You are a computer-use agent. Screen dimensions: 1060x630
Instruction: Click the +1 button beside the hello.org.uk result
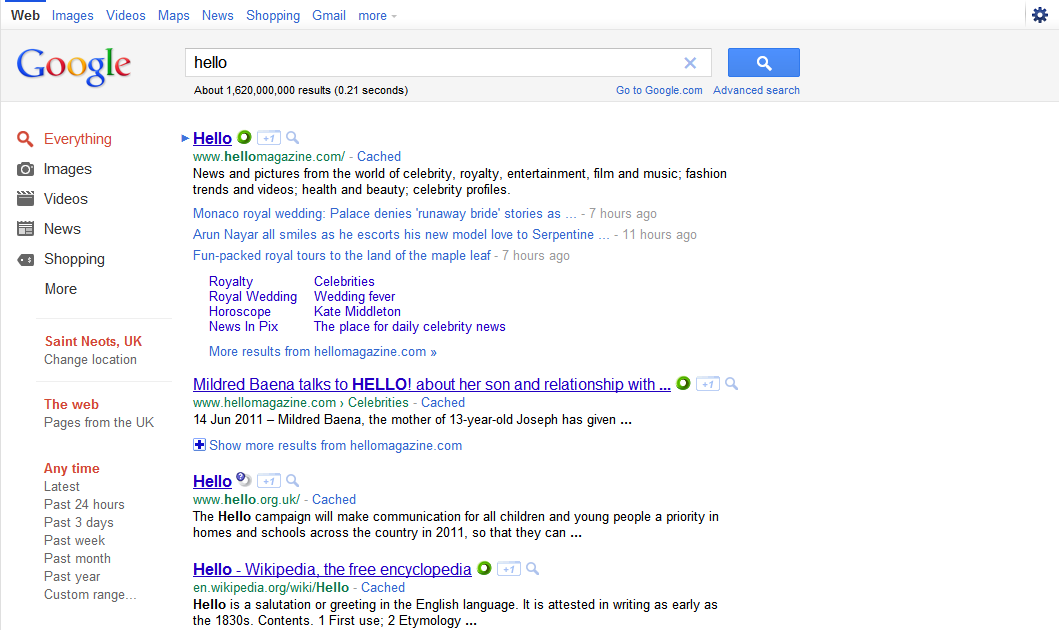(x=269, y=481)
